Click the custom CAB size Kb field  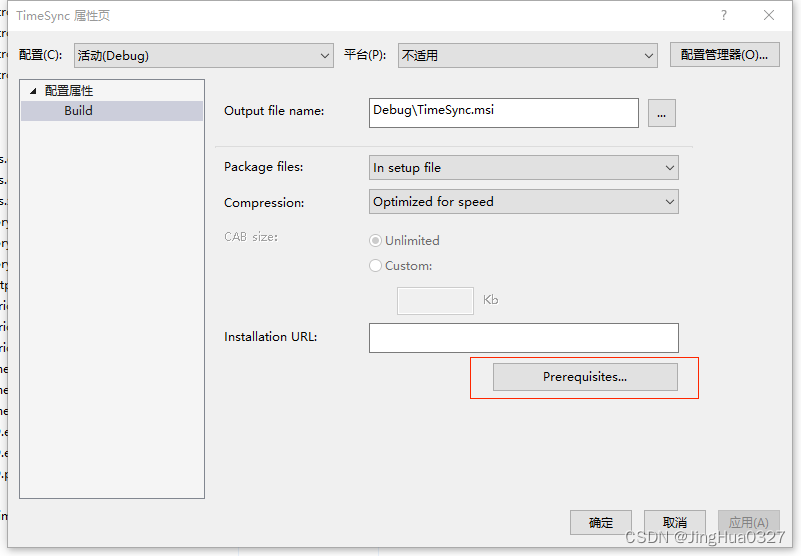click(x=435, y=300)
